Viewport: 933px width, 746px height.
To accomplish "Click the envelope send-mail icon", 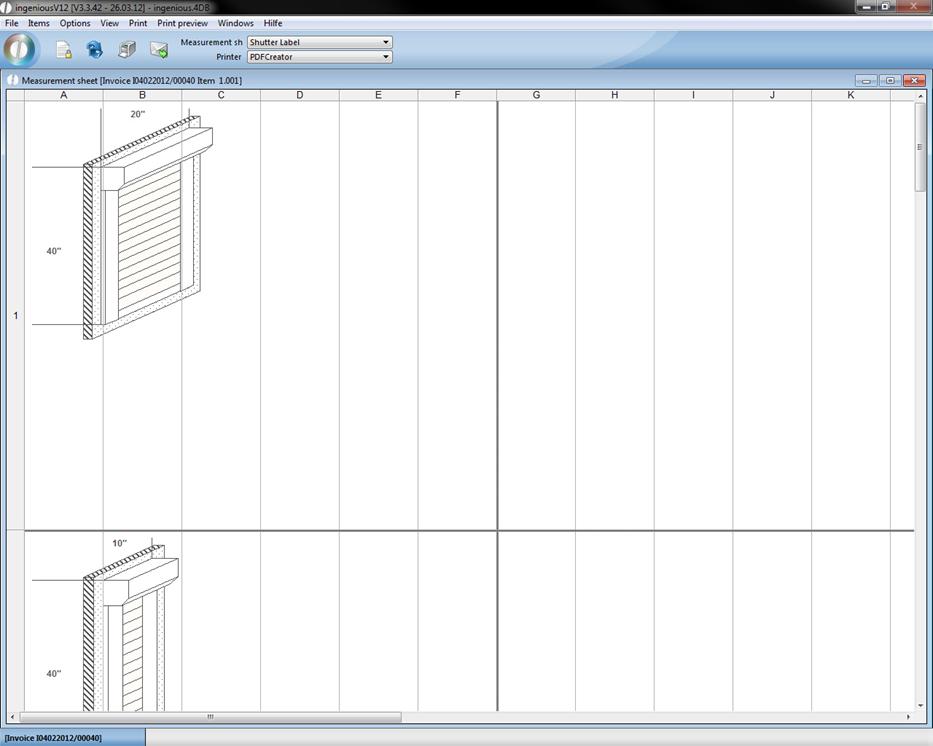I will [159, 50].
